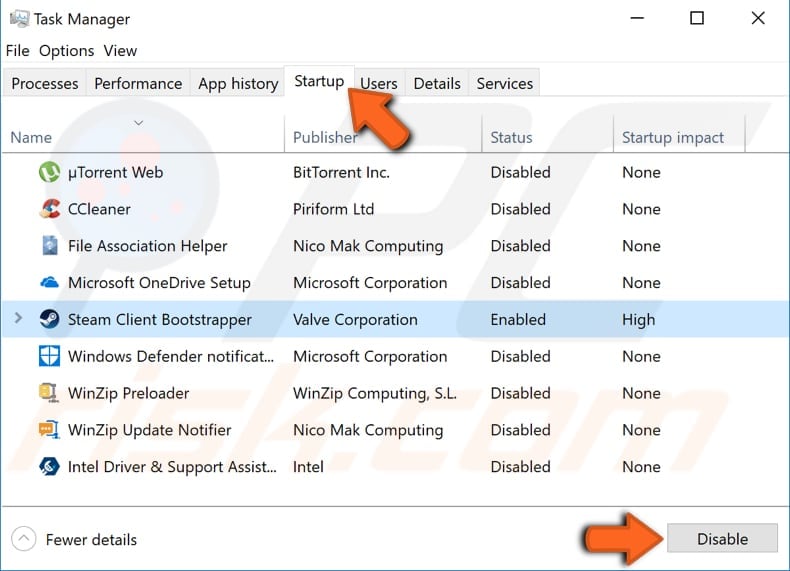Select Steam Client Bootstrapper name text

(160, 320)
